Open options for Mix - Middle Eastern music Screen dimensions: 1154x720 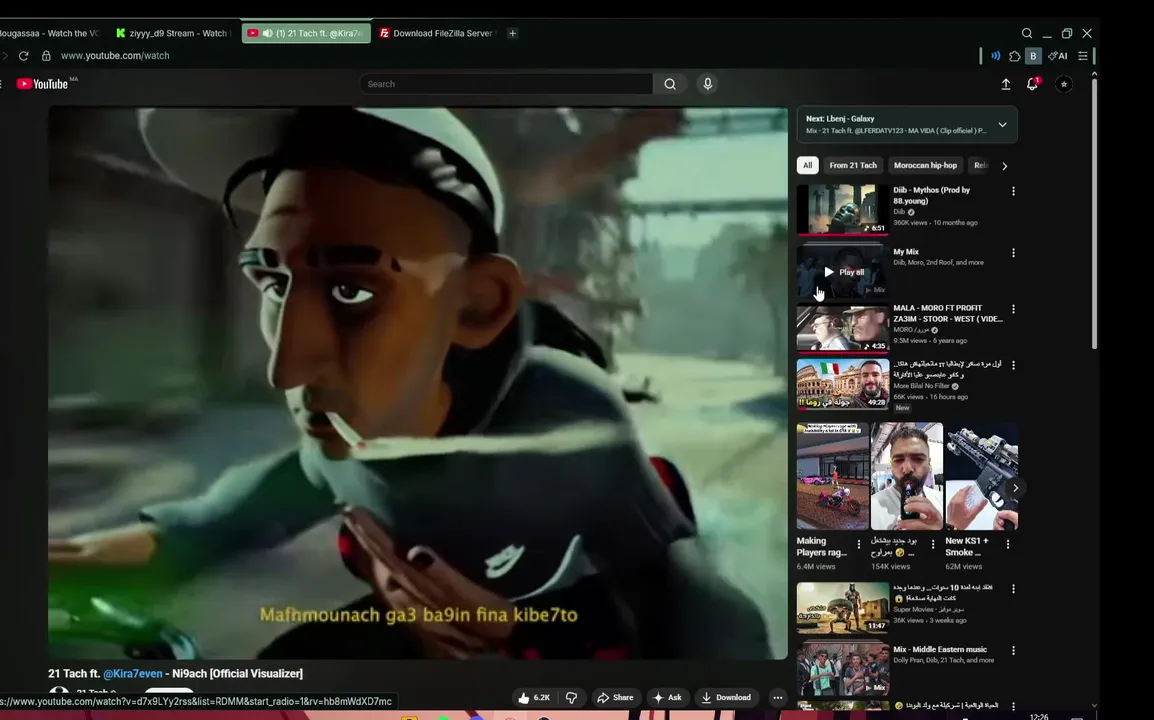tap(1013, 651)
